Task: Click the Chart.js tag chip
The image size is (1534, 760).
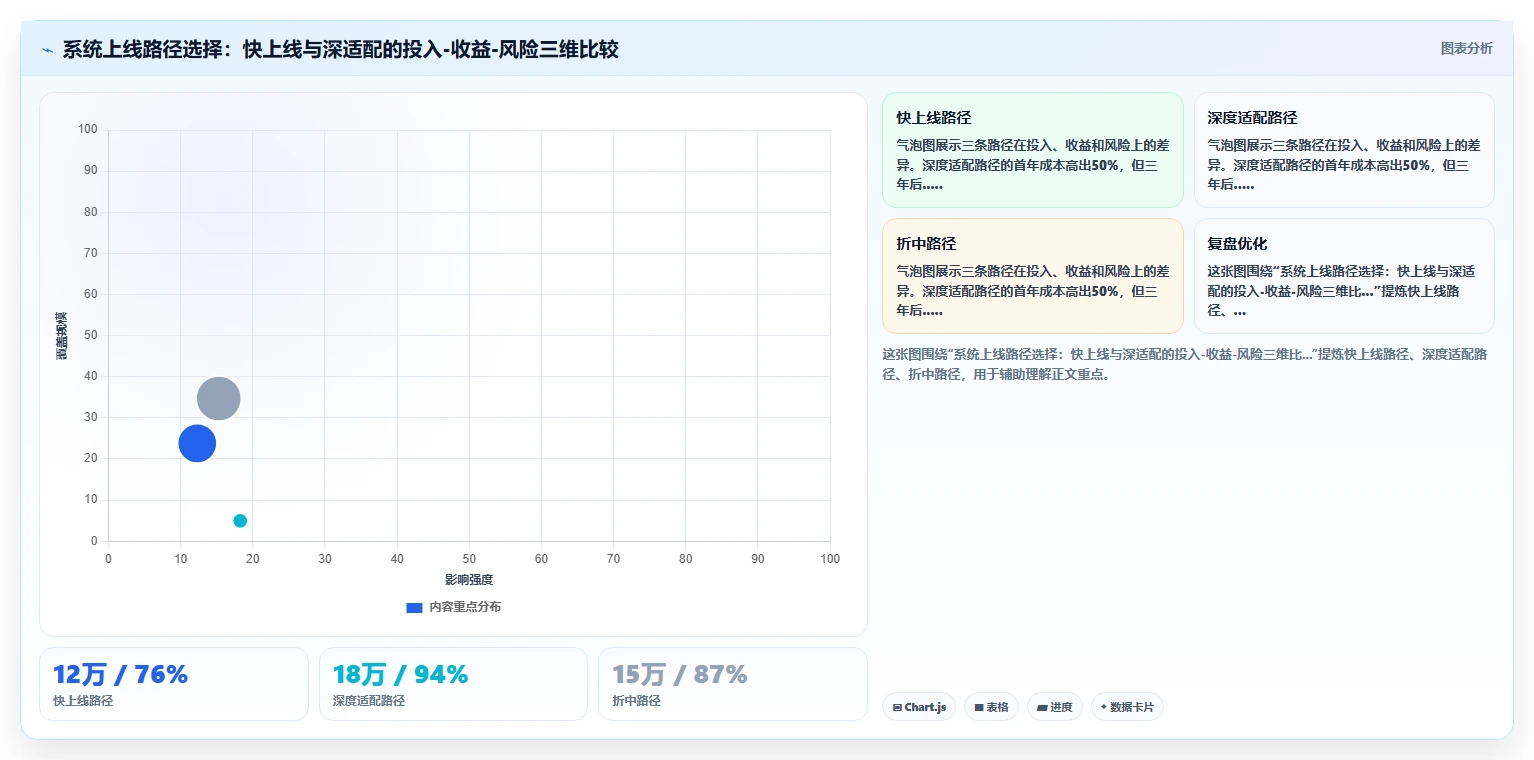Action: pyautogui.click(x=919, y=707)
